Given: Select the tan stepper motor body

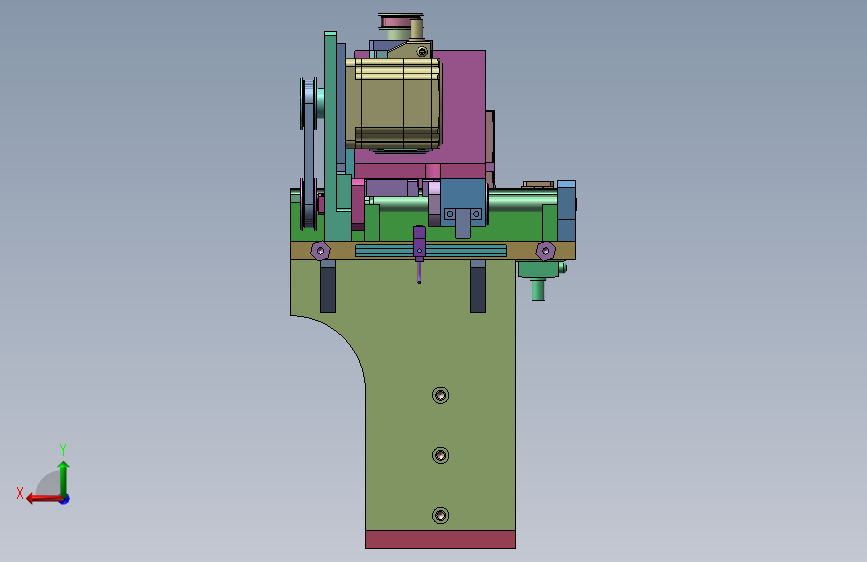Looking at the screenshot, I should point(394,104).
